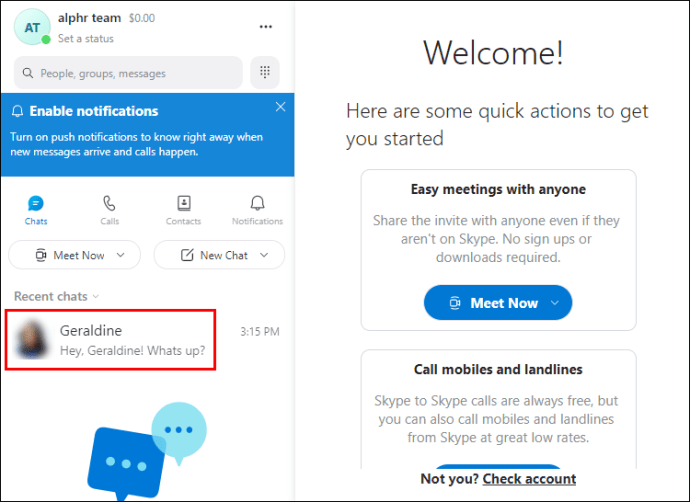Click the green online status dot
This screenshot has width=690, height=502.
(x=46, y=40)
